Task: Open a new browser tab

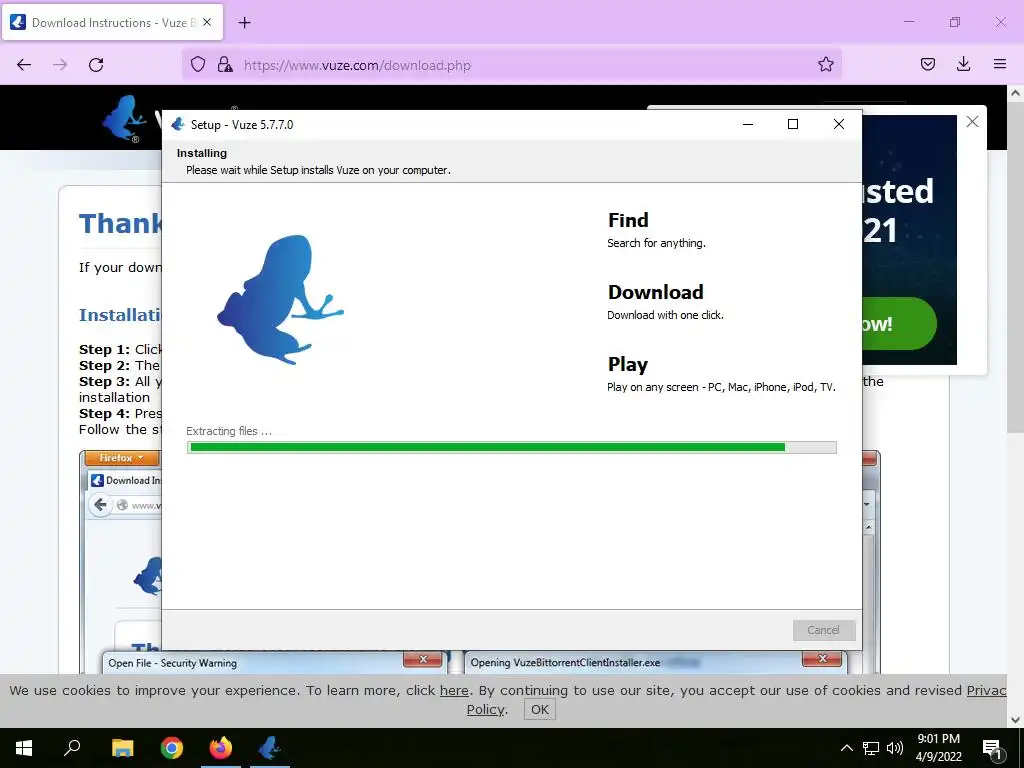Action: (x=244, y=23)
